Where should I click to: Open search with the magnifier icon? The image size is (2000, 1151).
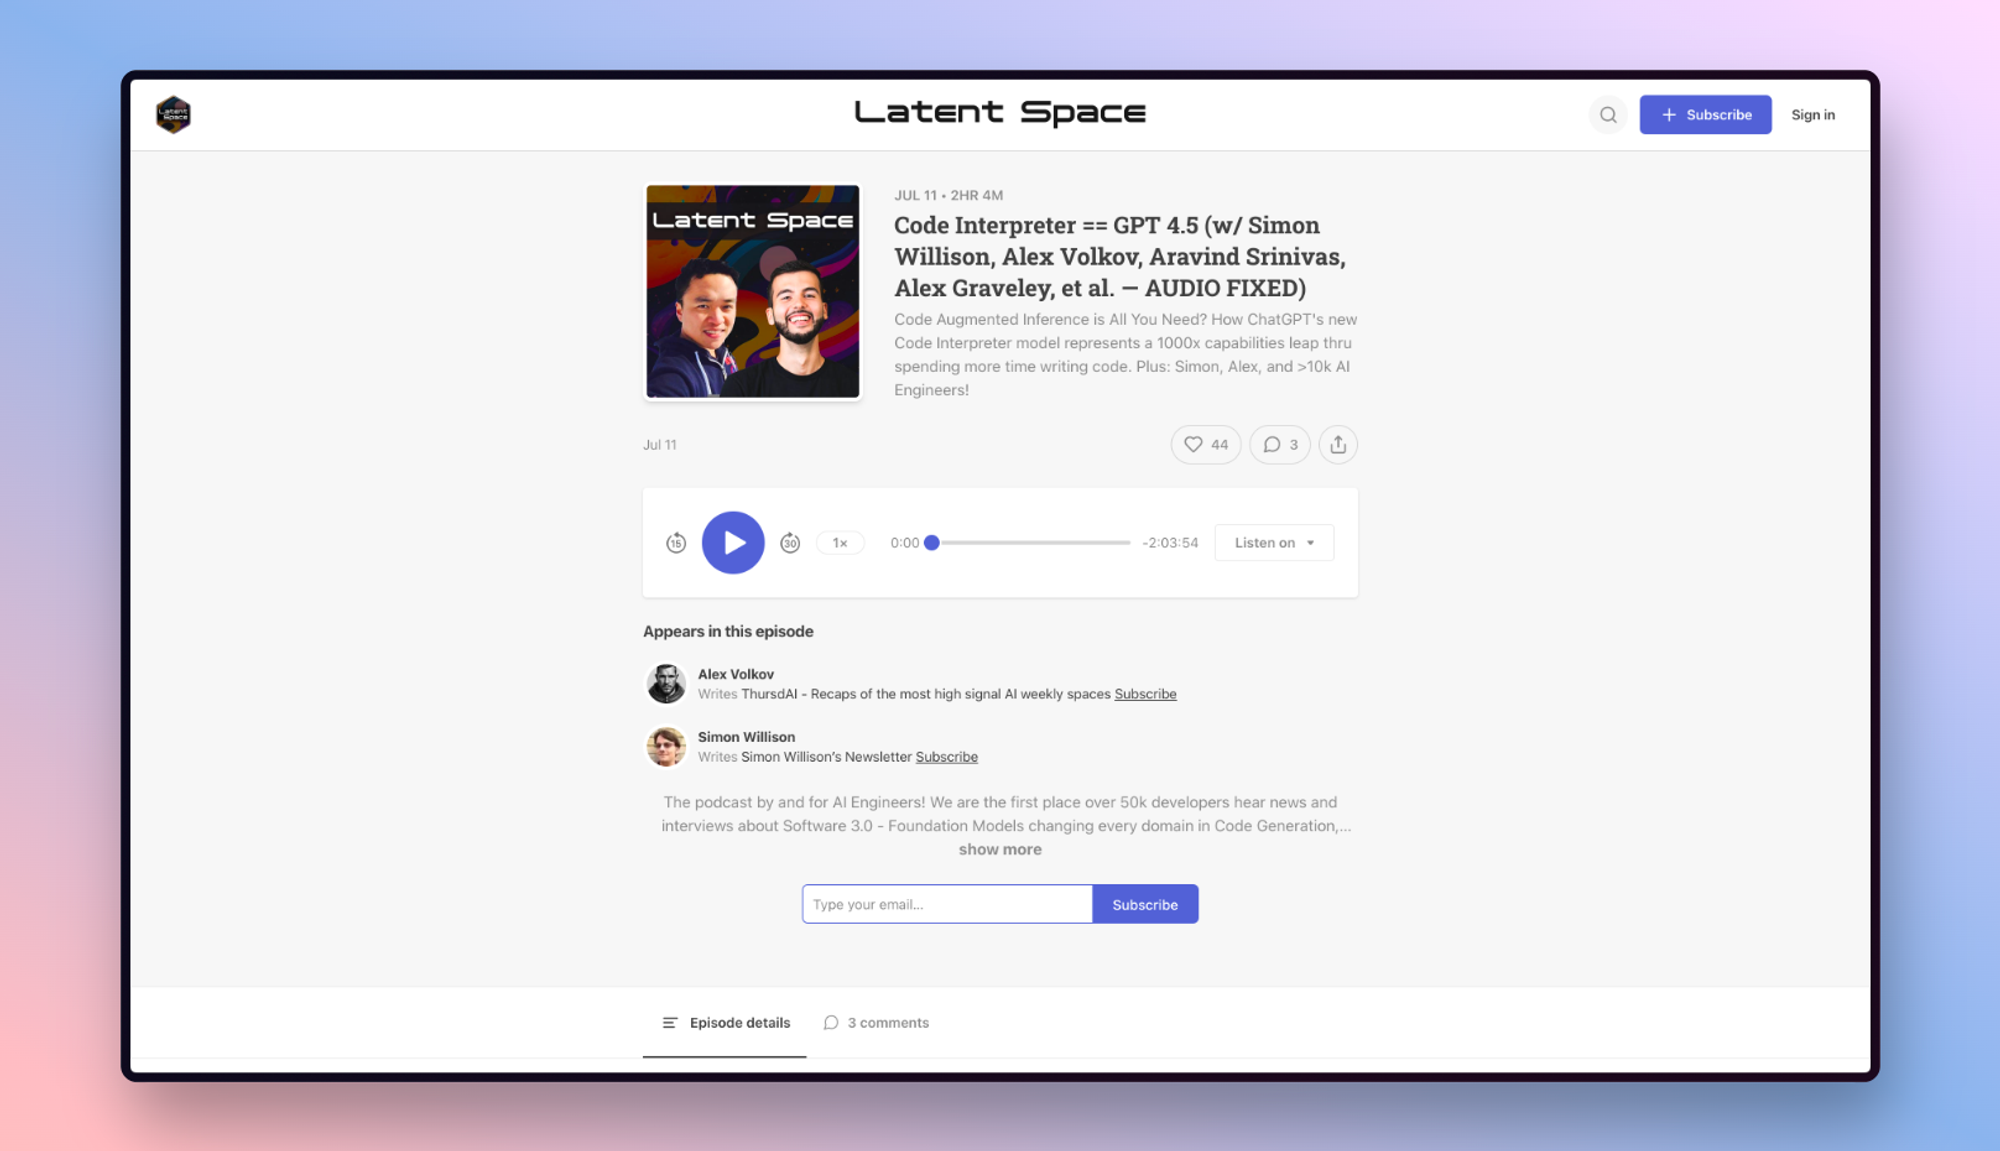click(1608, 114)
